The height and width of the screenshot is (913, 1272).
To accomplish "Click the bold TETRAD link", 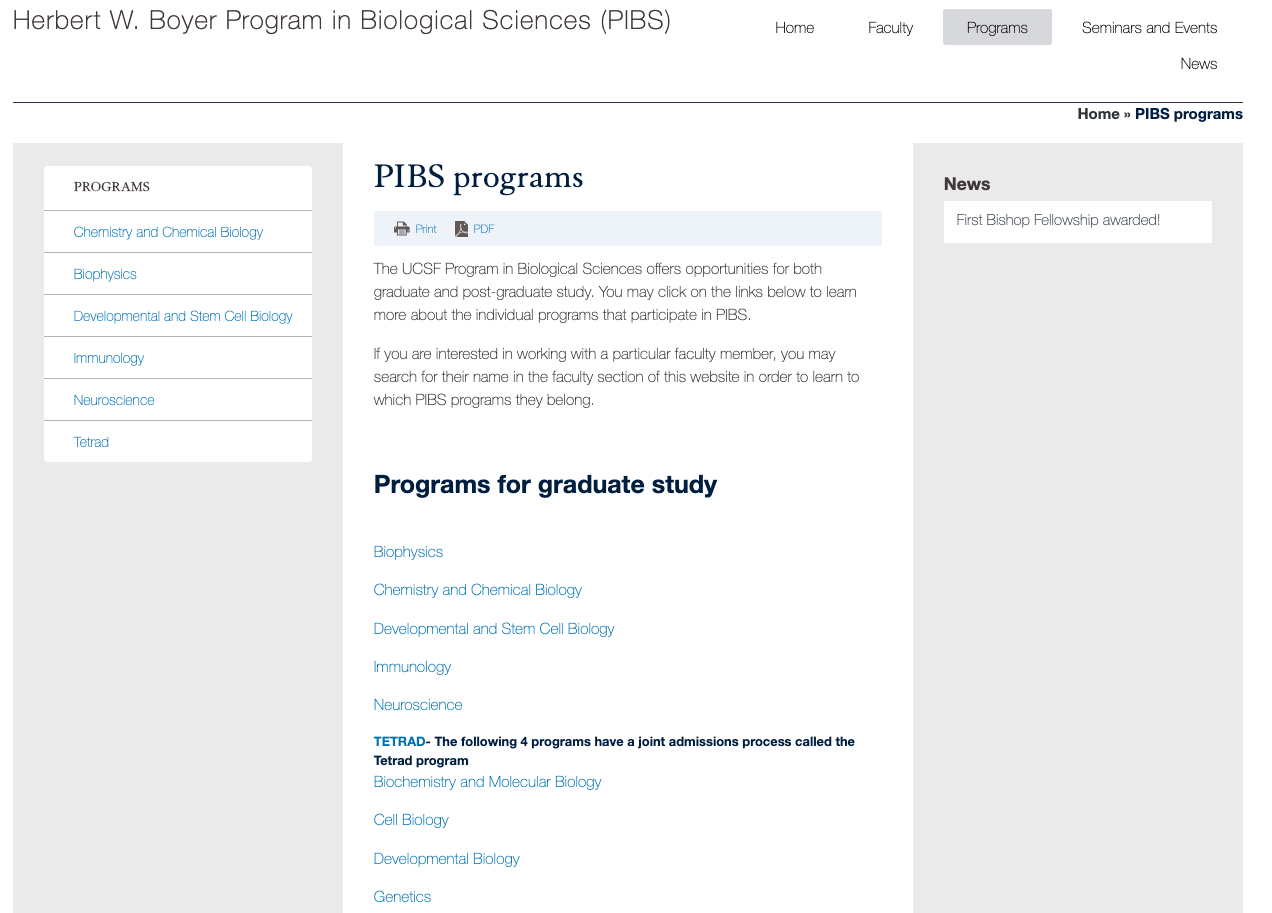I will (x=399, y=742).
